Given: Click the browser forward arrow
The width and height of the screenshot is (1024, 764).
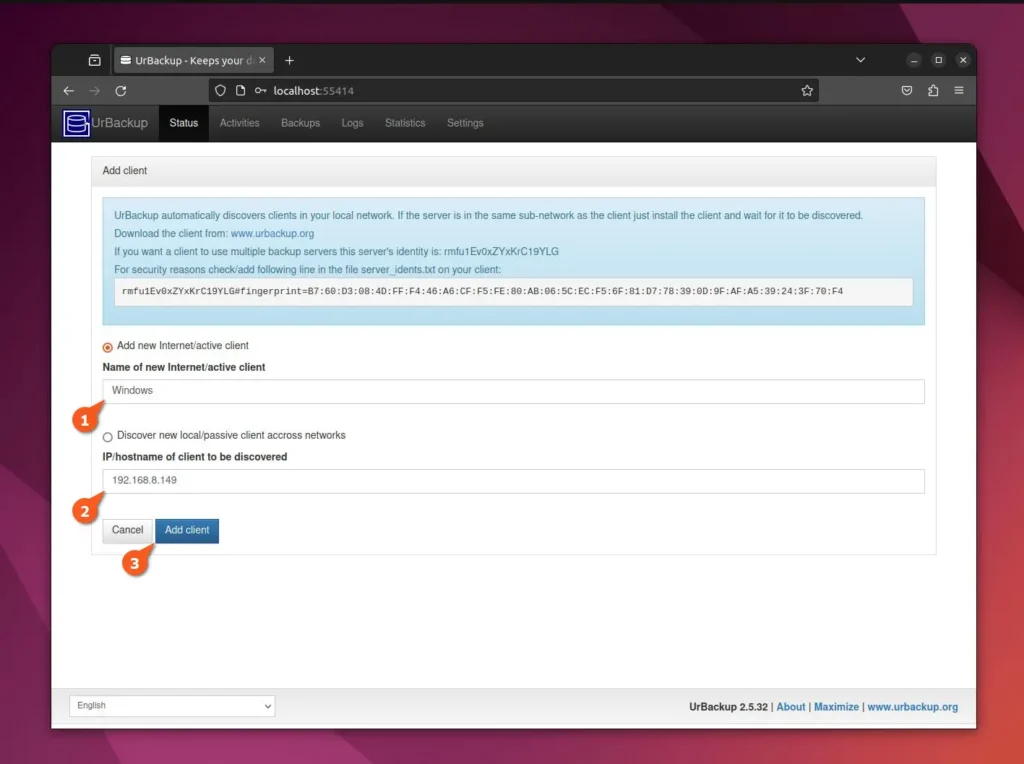Looking at the screenshot, I should [x=95, y=91].
